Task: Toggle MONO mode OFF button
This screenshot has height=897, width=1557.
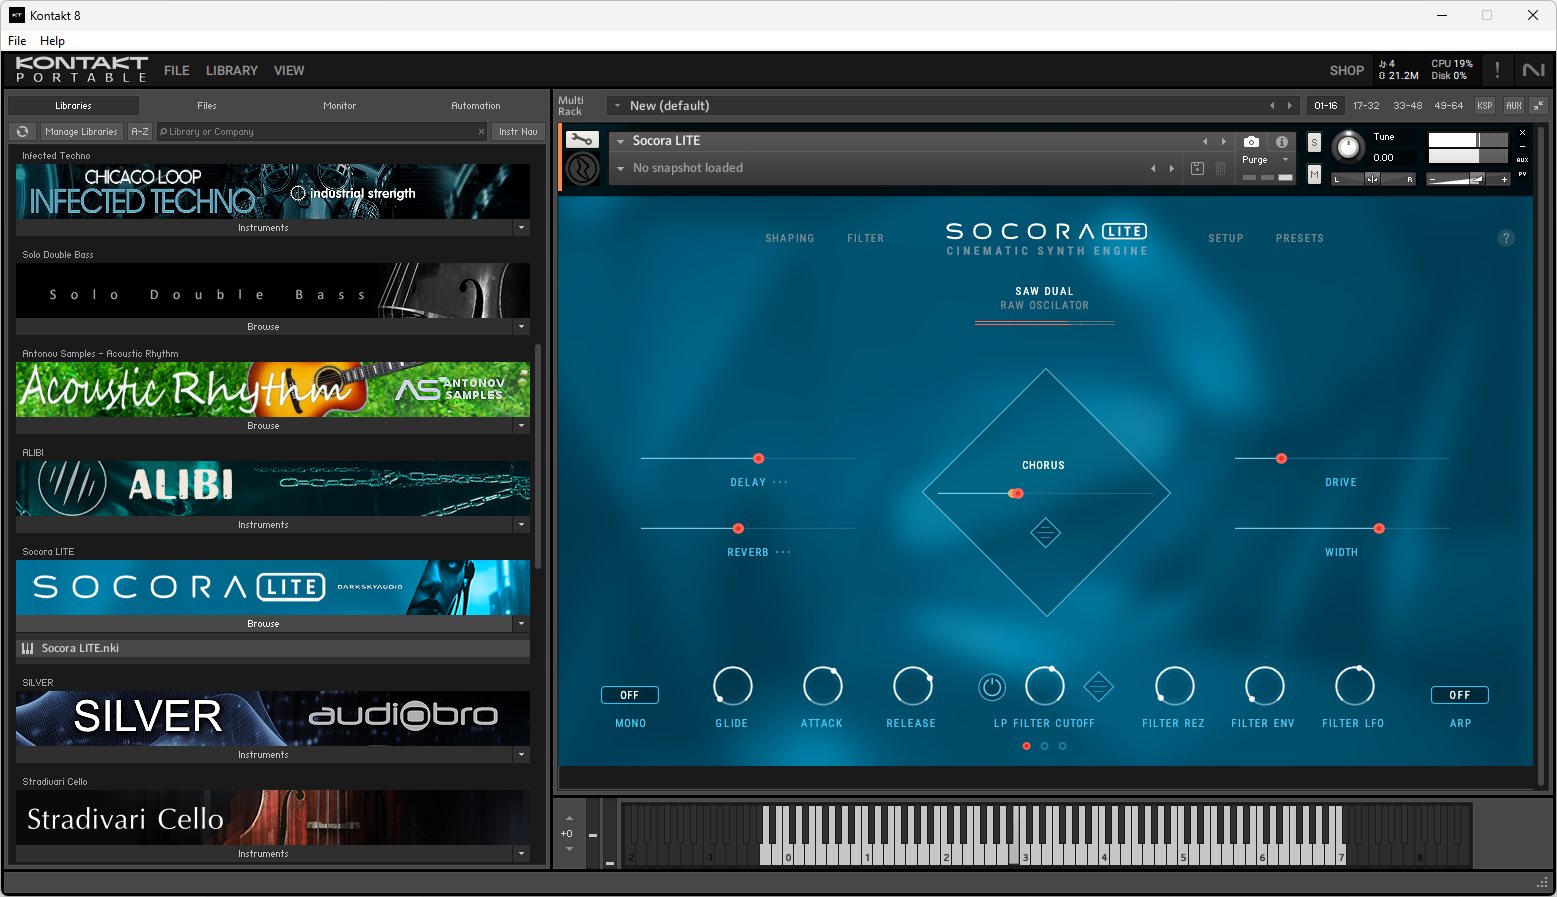Action: coord(630,695)
